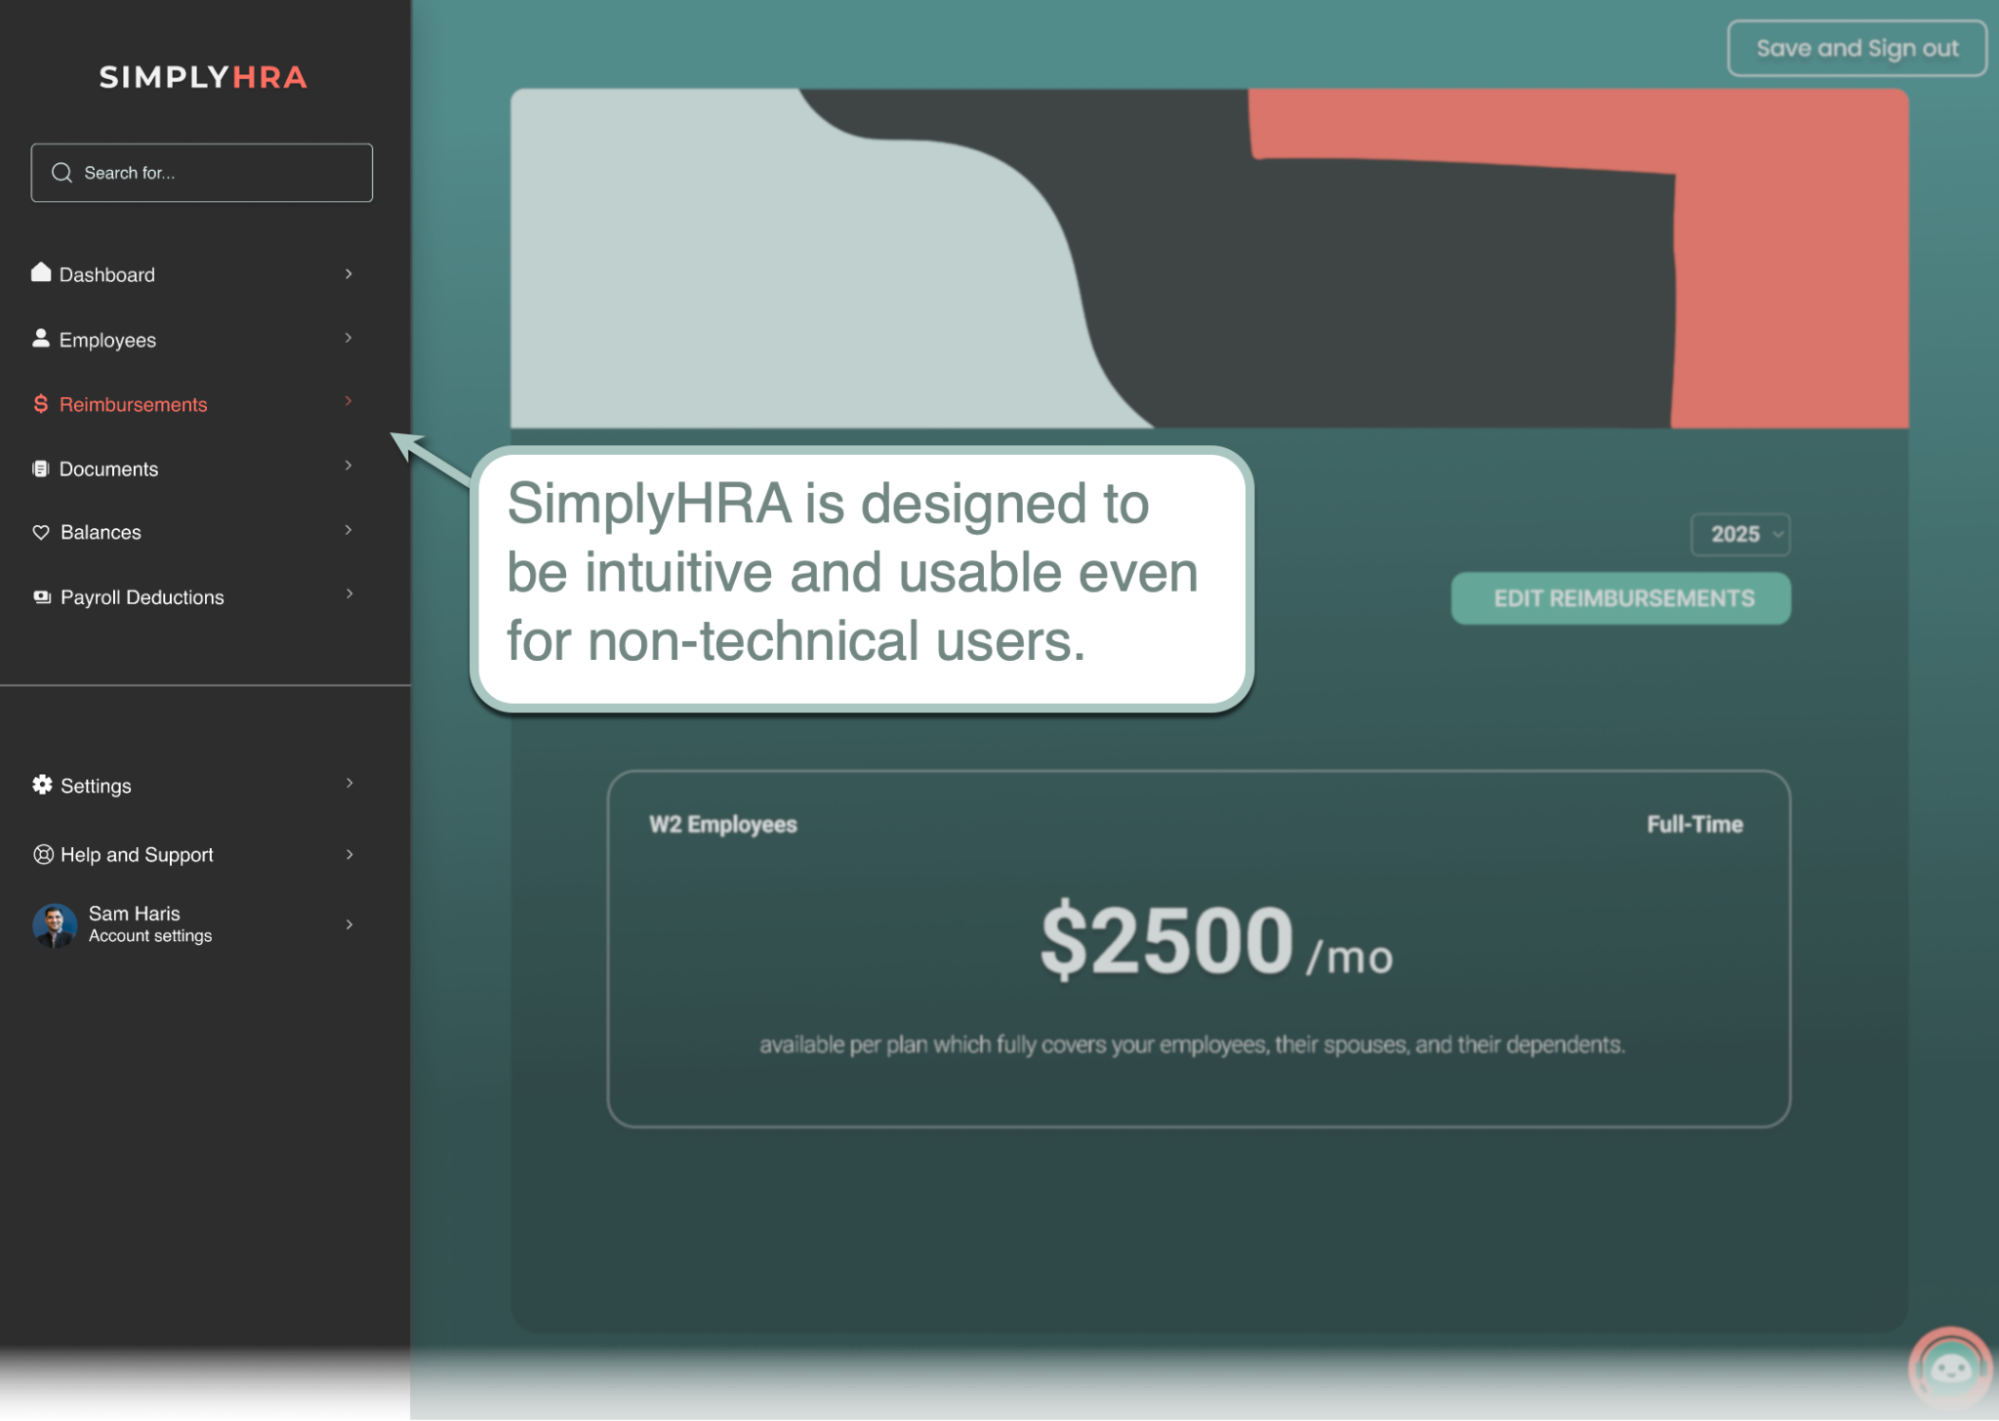Click the SimplyHRA logo
This screenshot has height=1421, width=1999.
[203, 77]
